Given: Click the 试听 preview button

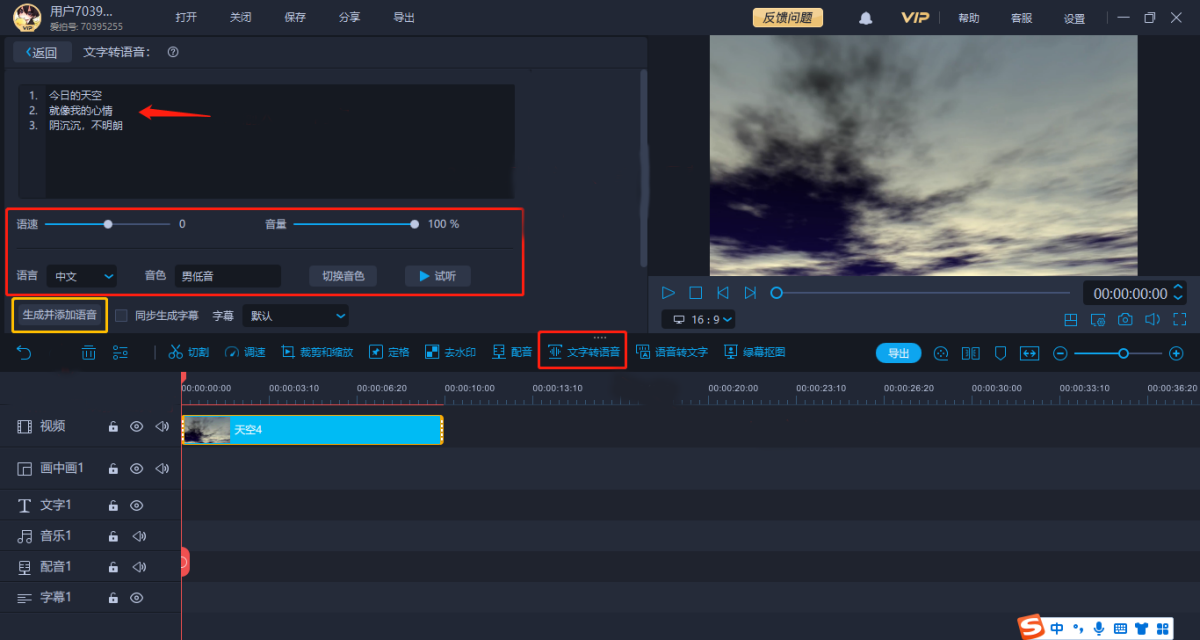Looking at the screenshot, I should [437, 276].
